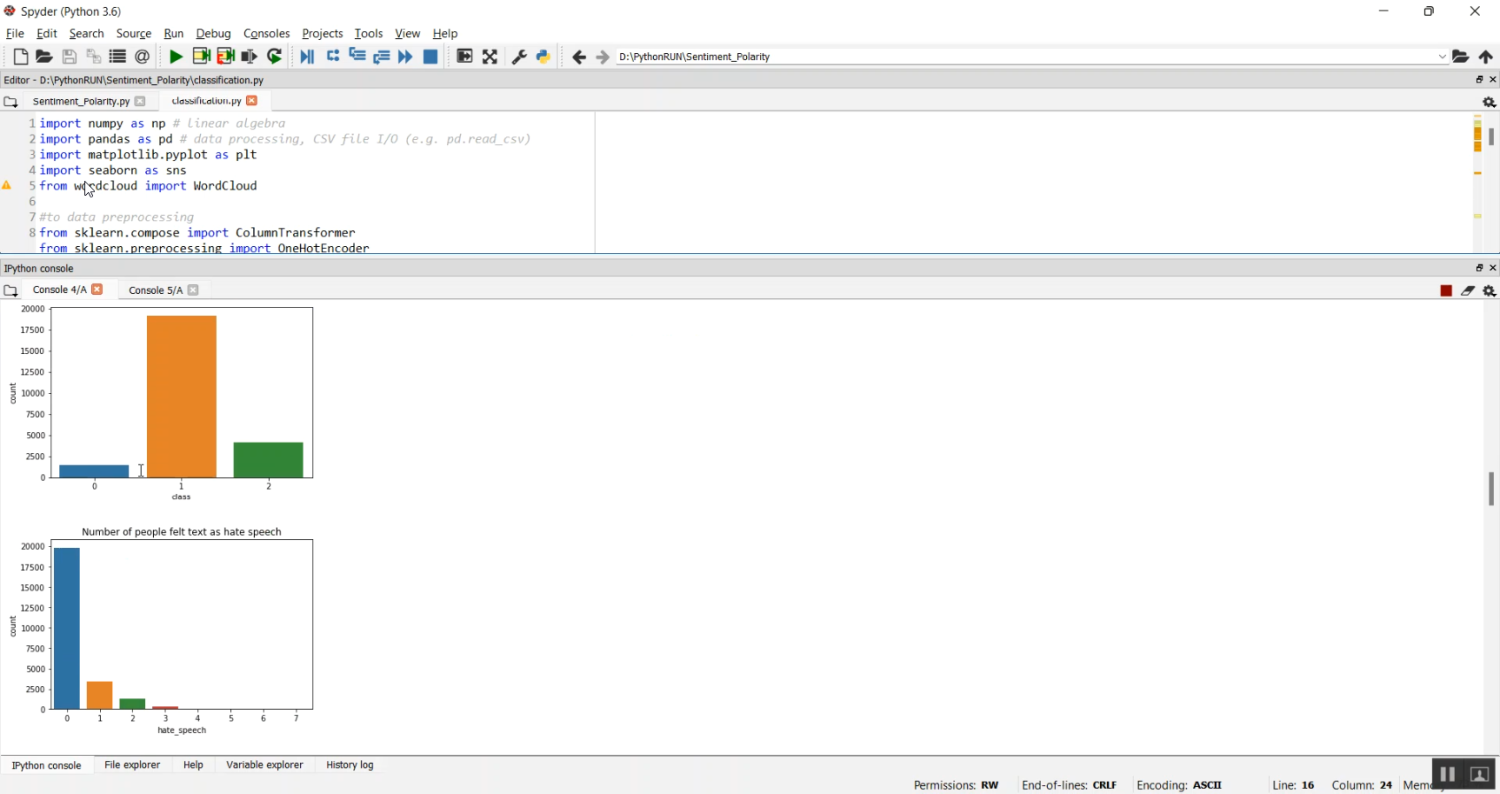Run the file with the green play button
1500x794 pixels.
176,57
